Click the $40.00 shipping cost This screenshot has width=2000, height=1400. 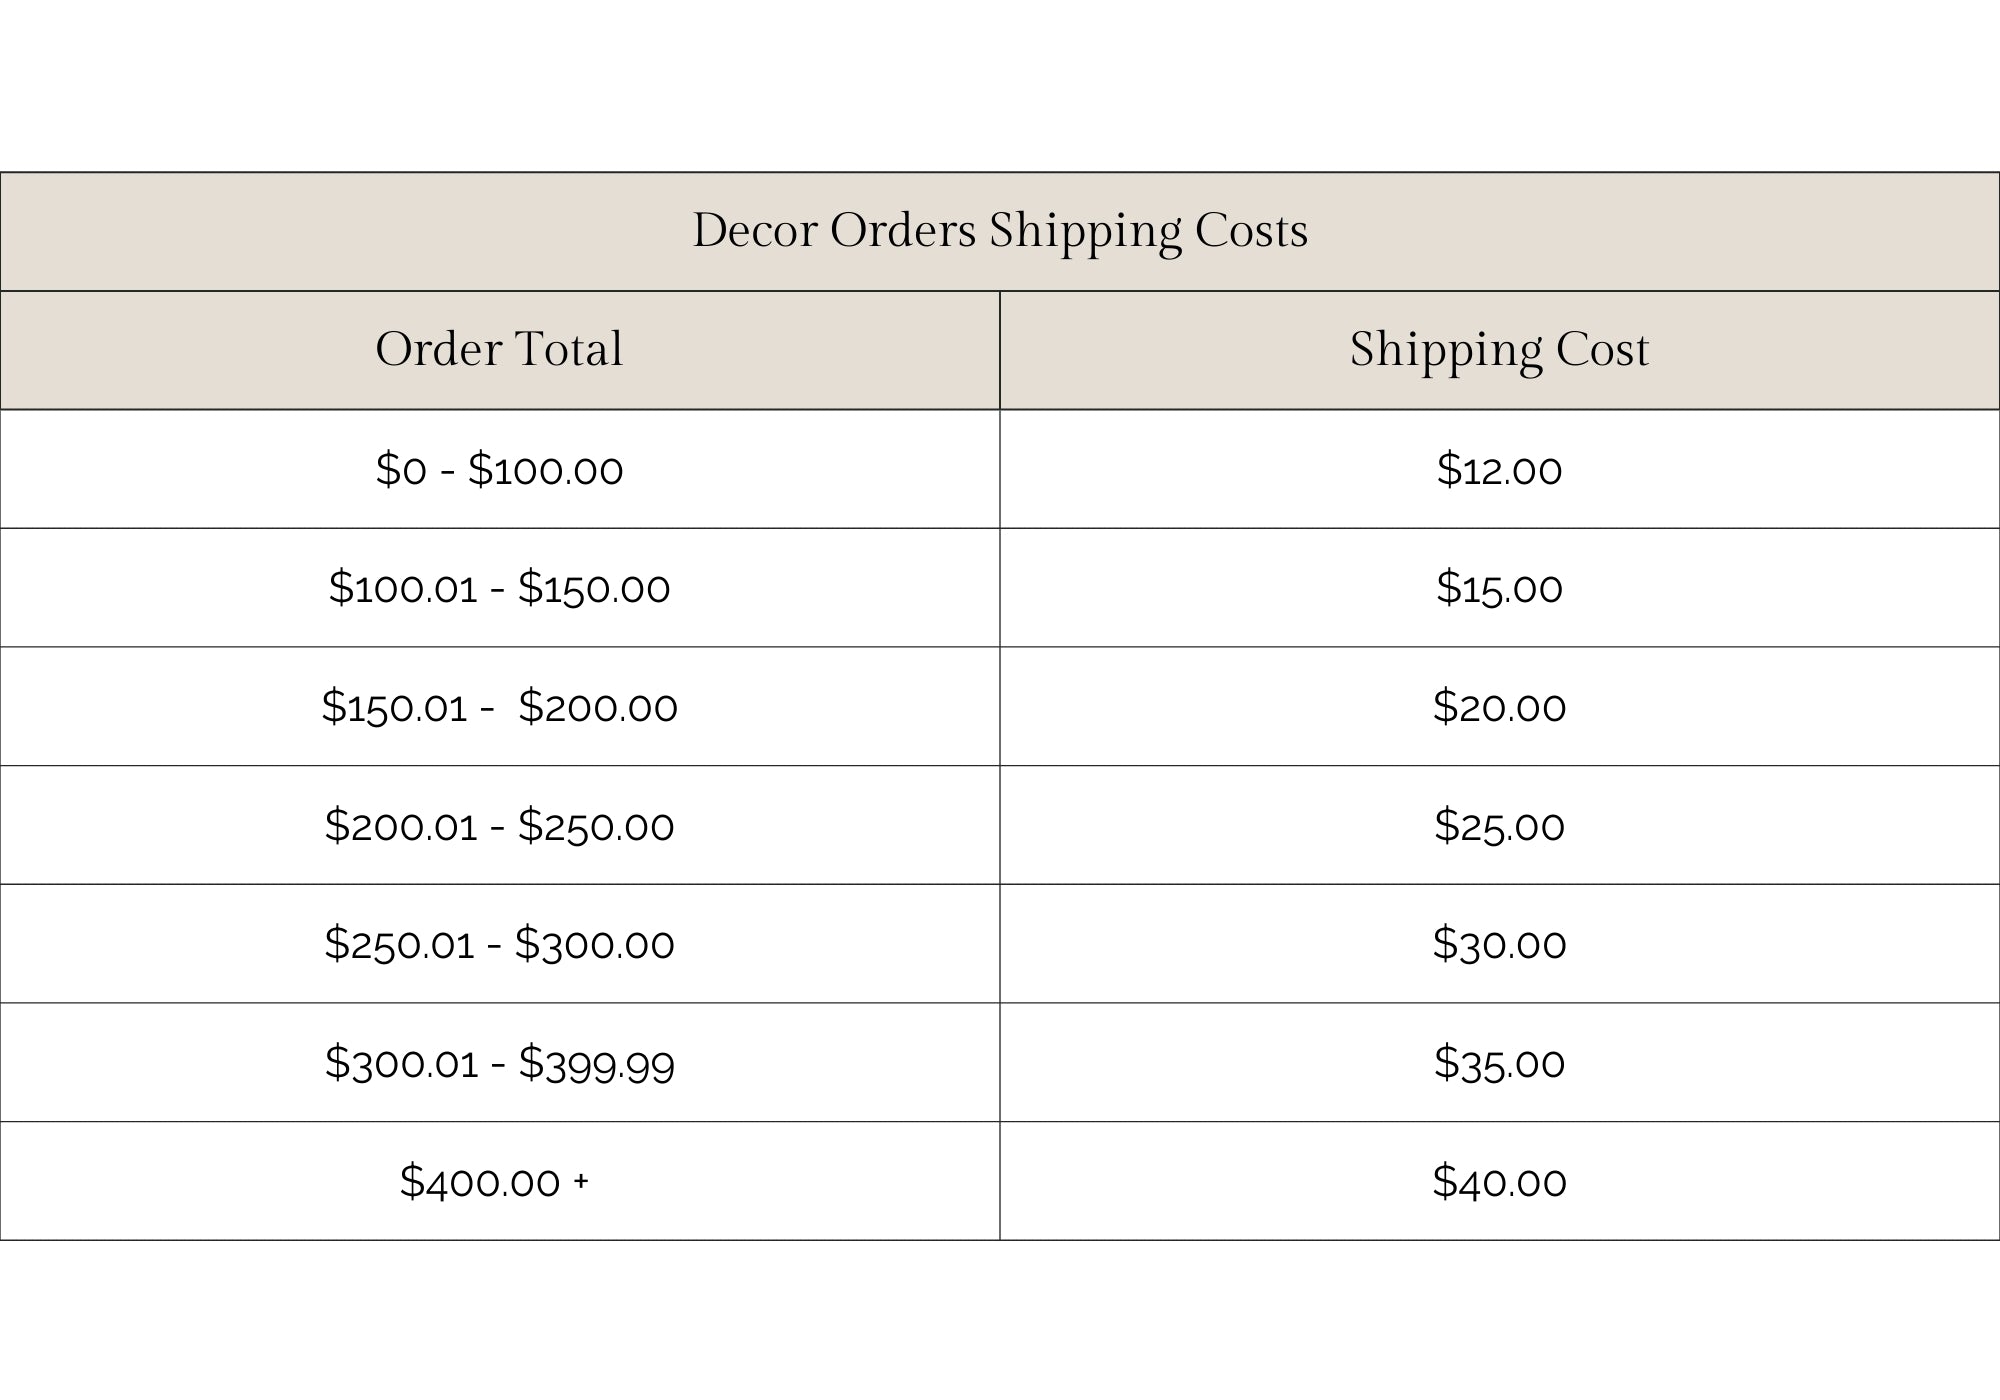tap(1499, 1182)
